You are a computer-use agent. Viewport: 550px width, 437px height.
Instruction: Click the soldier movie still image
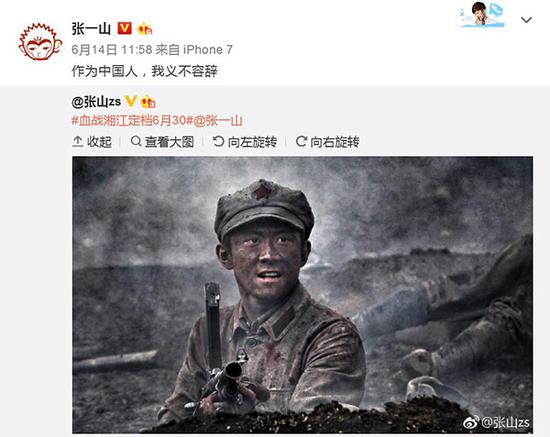tap(302, 295)
